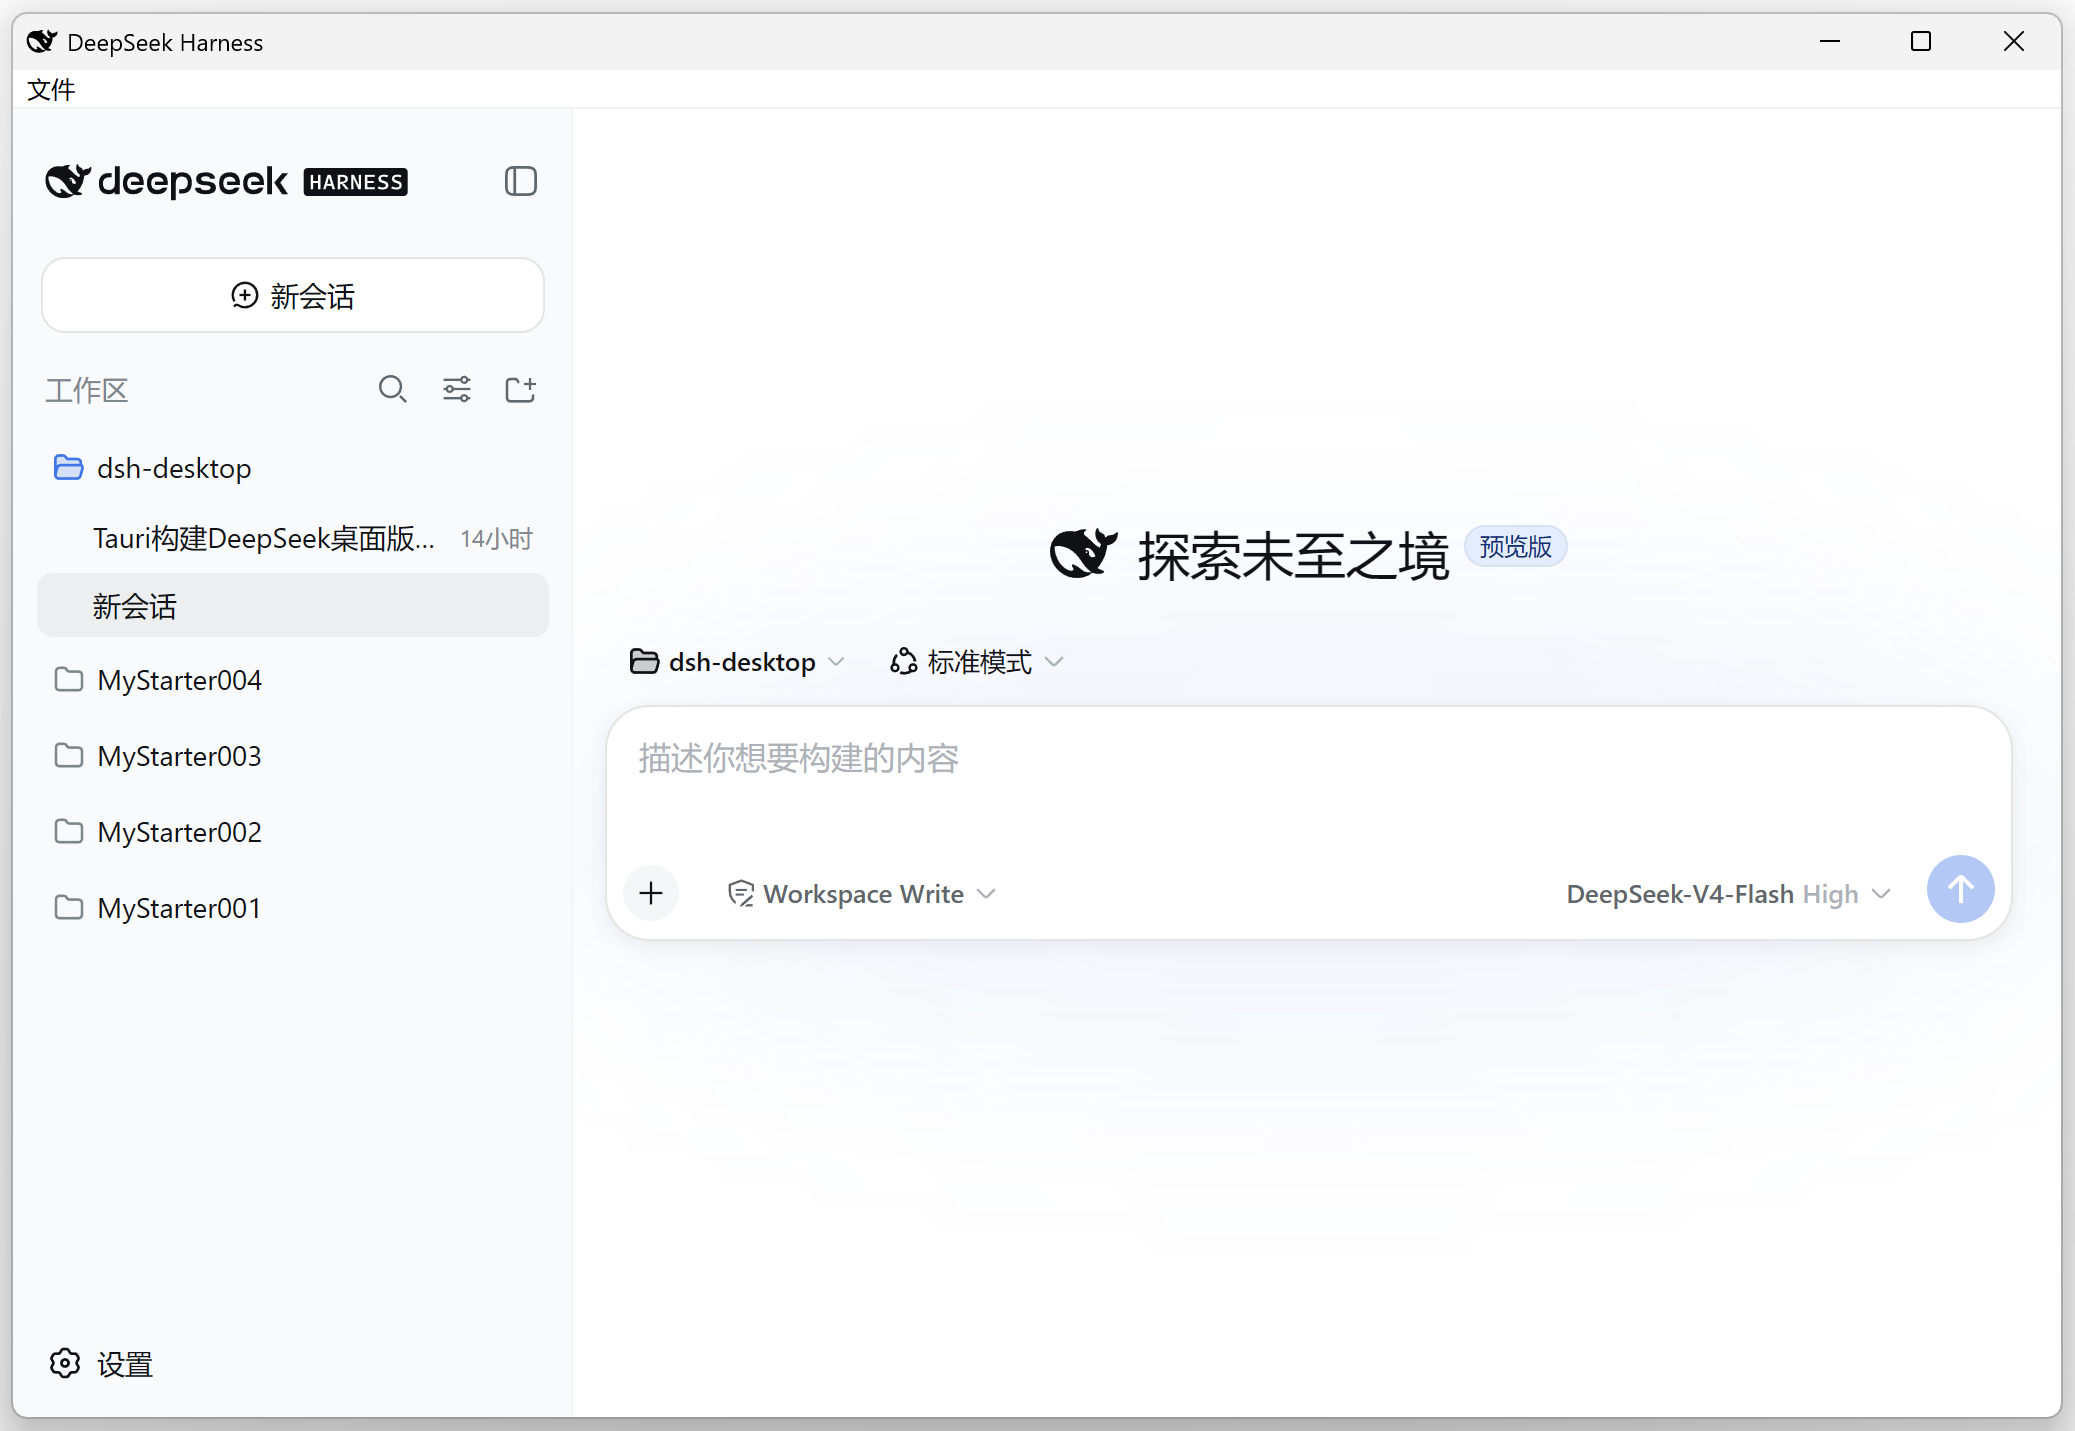2075x1431 pixels.
Task: Start a new conversation with 新会话 button
Action: (x=293, y=296)
